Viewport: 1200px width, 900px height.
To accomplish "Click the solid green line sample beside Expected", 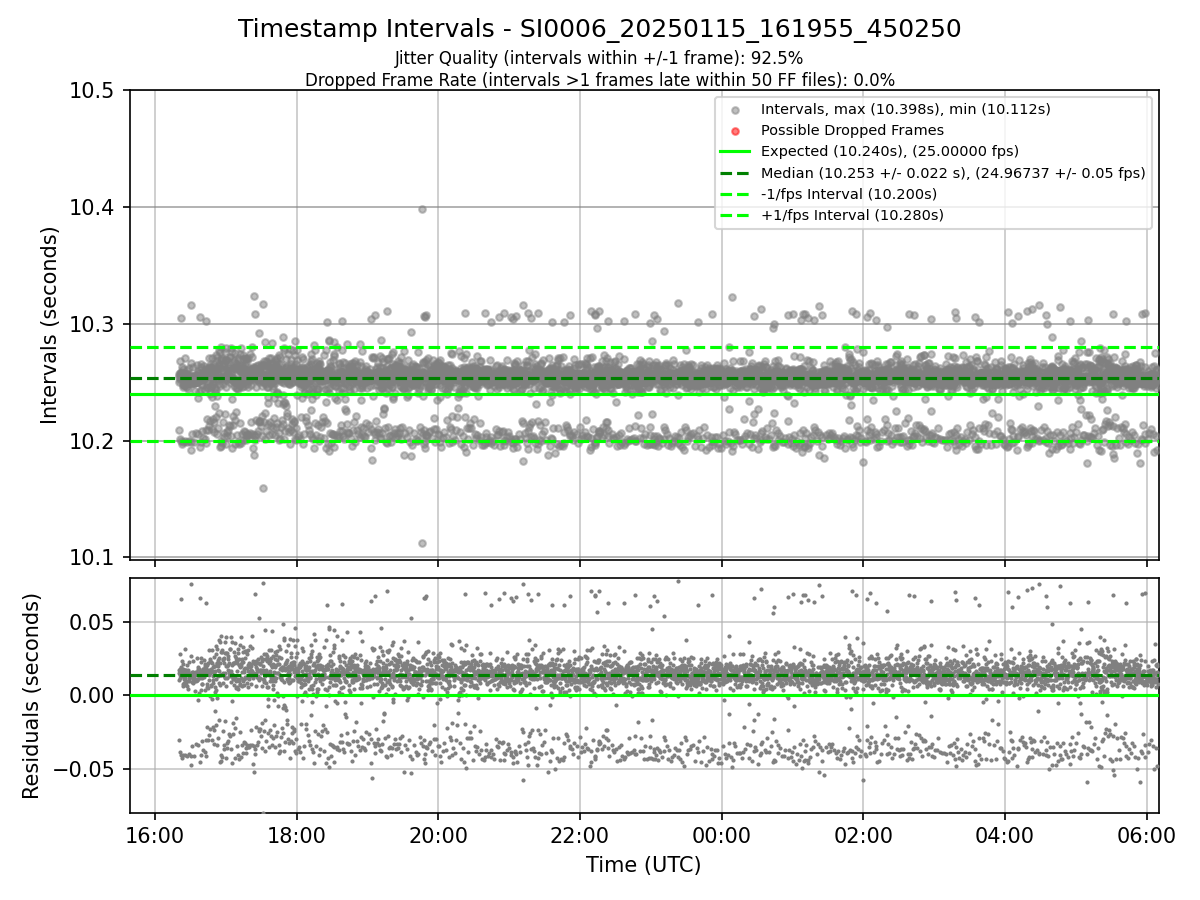I will coord(735,152).
